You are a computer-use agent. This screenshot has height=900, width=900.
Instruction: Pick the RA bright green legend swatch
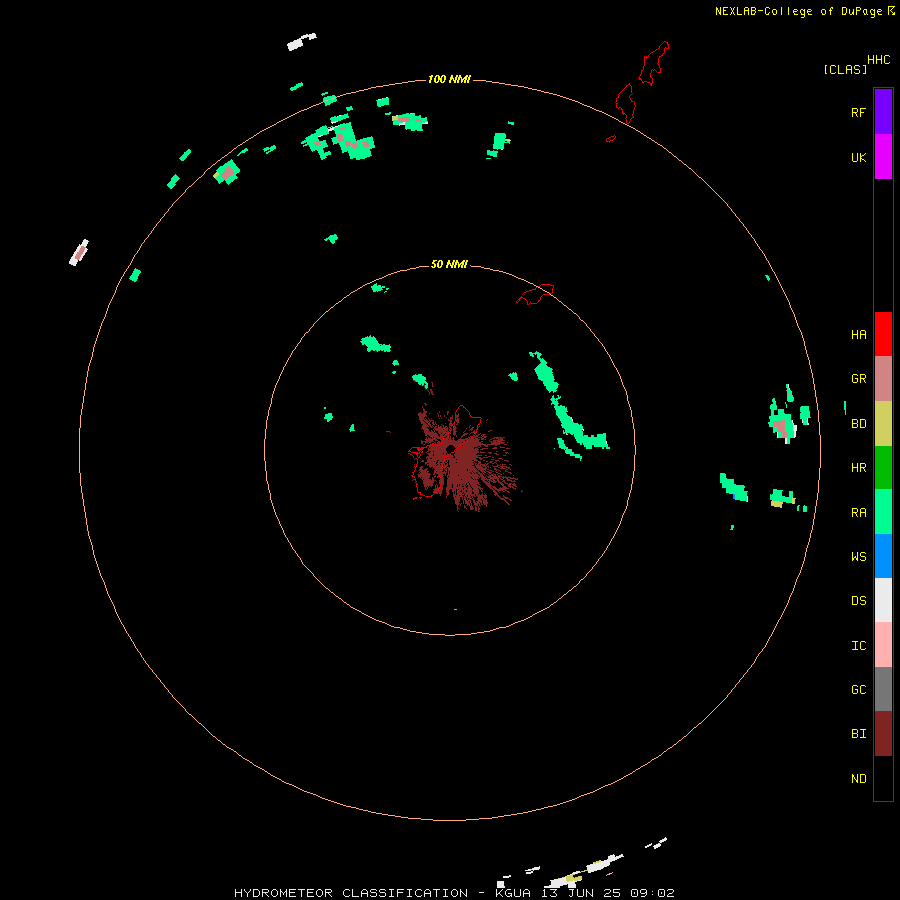pos(883,512)
